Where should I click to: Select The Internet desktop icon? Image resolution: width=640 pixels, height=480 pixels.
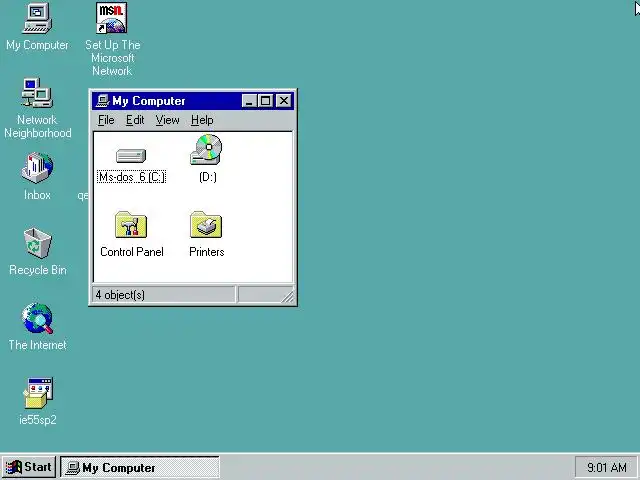click(x=37, y=318)
